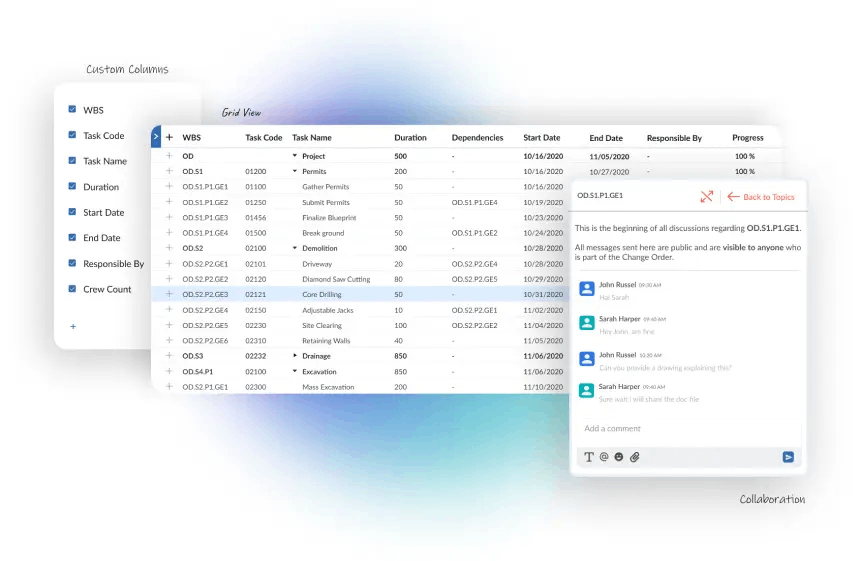This screenshot has width=860, height=561.
Task: Toggle the Duration column checkbox
Action: 72,186
